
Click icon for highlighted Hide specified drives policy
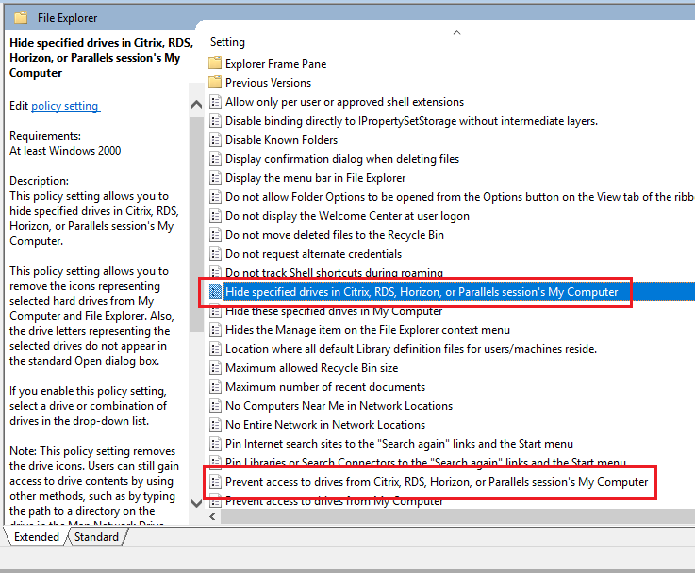215,292
